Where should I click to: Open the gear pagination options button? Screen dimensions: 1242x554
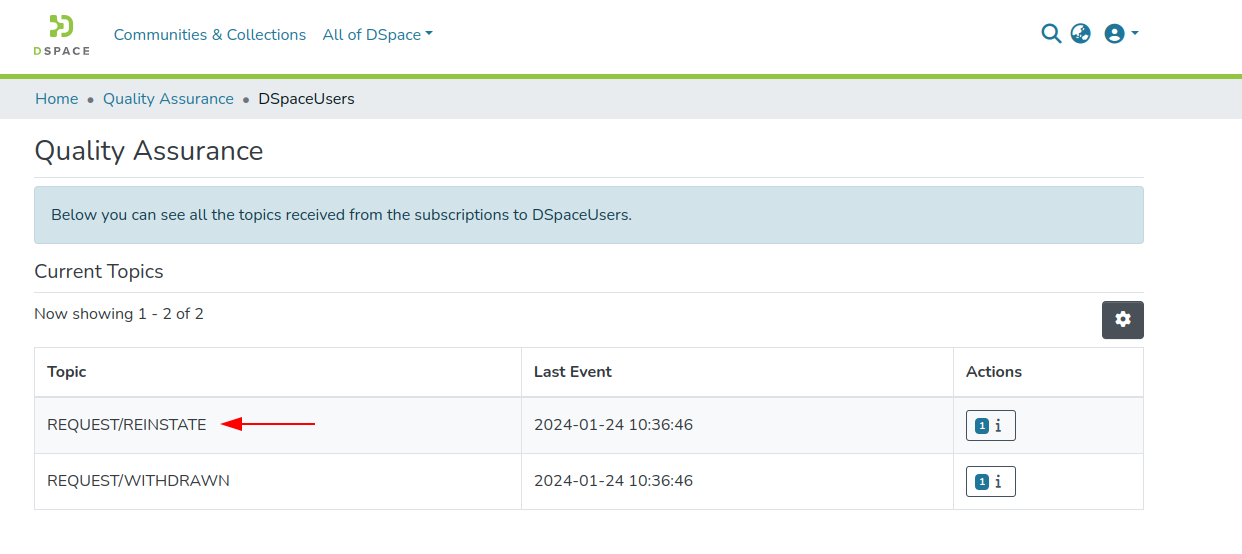1122,320
